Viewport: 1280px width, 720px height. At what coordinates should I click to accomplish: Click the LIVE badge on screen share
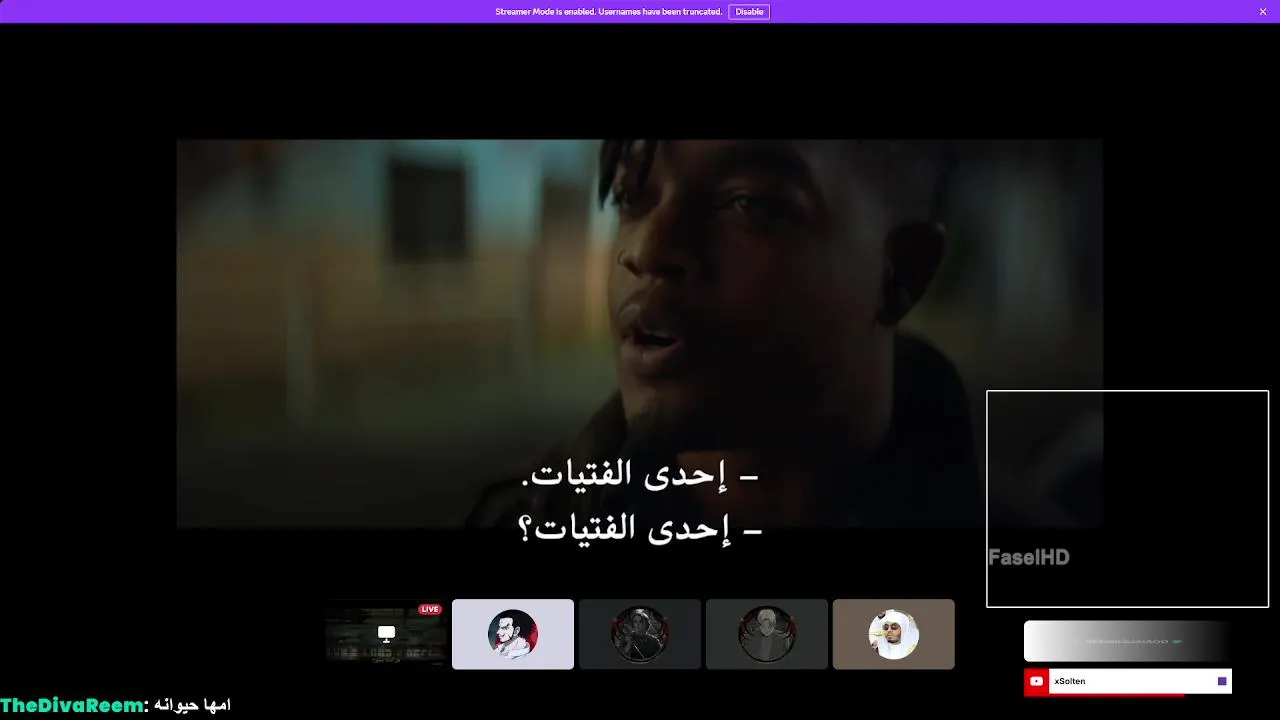[x=430, y=609]
